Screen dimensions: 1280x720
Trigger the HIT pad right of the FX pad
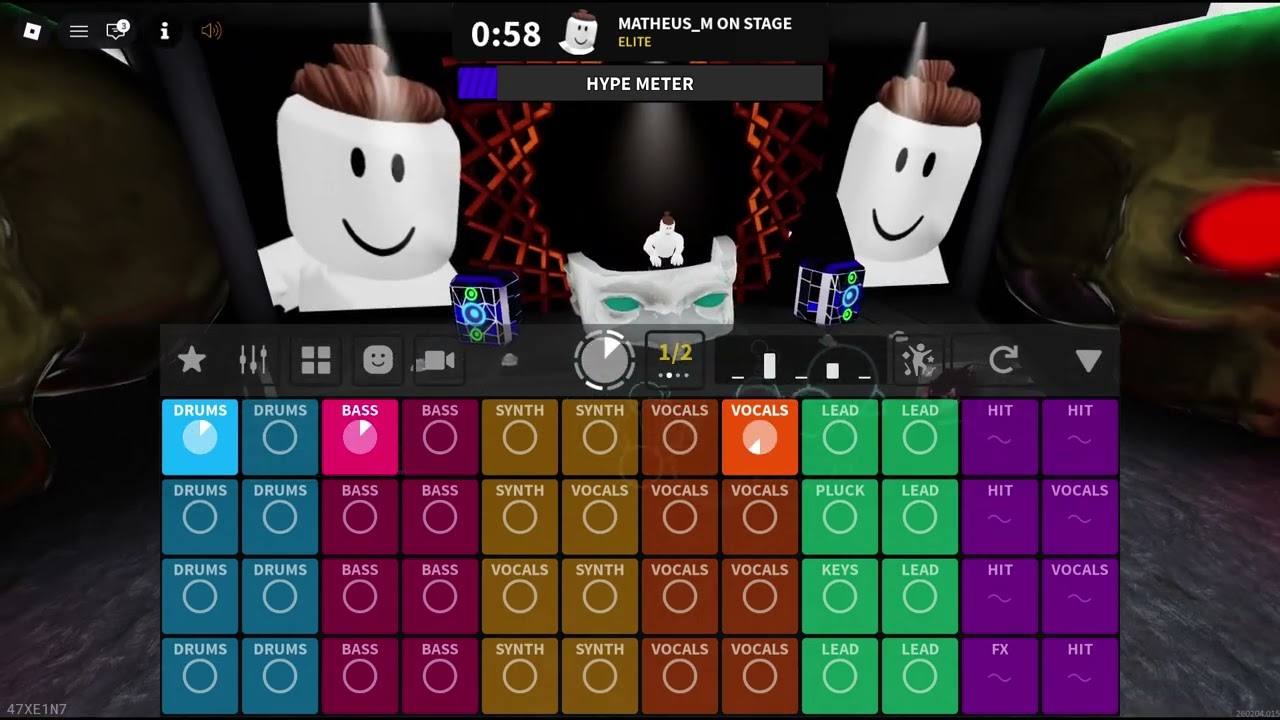[1080, 676]
